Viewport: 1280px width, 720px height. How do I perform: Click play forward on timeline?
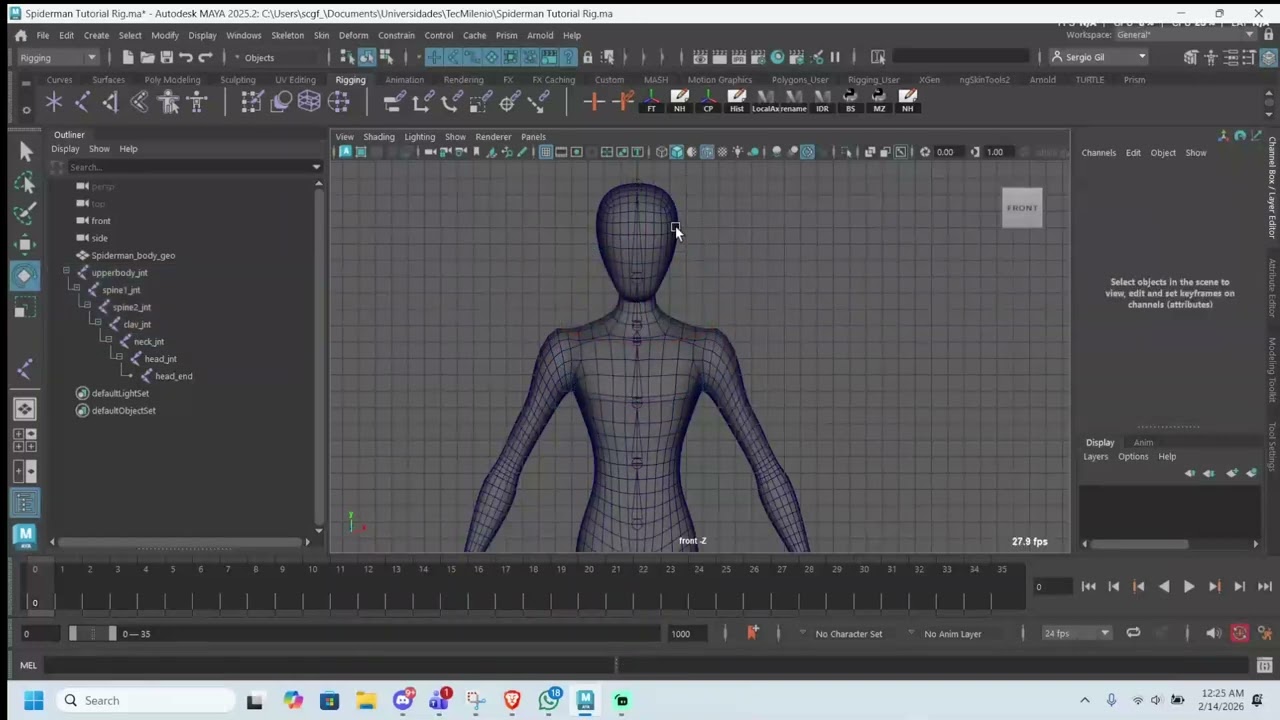click(x=1188, y=587)
